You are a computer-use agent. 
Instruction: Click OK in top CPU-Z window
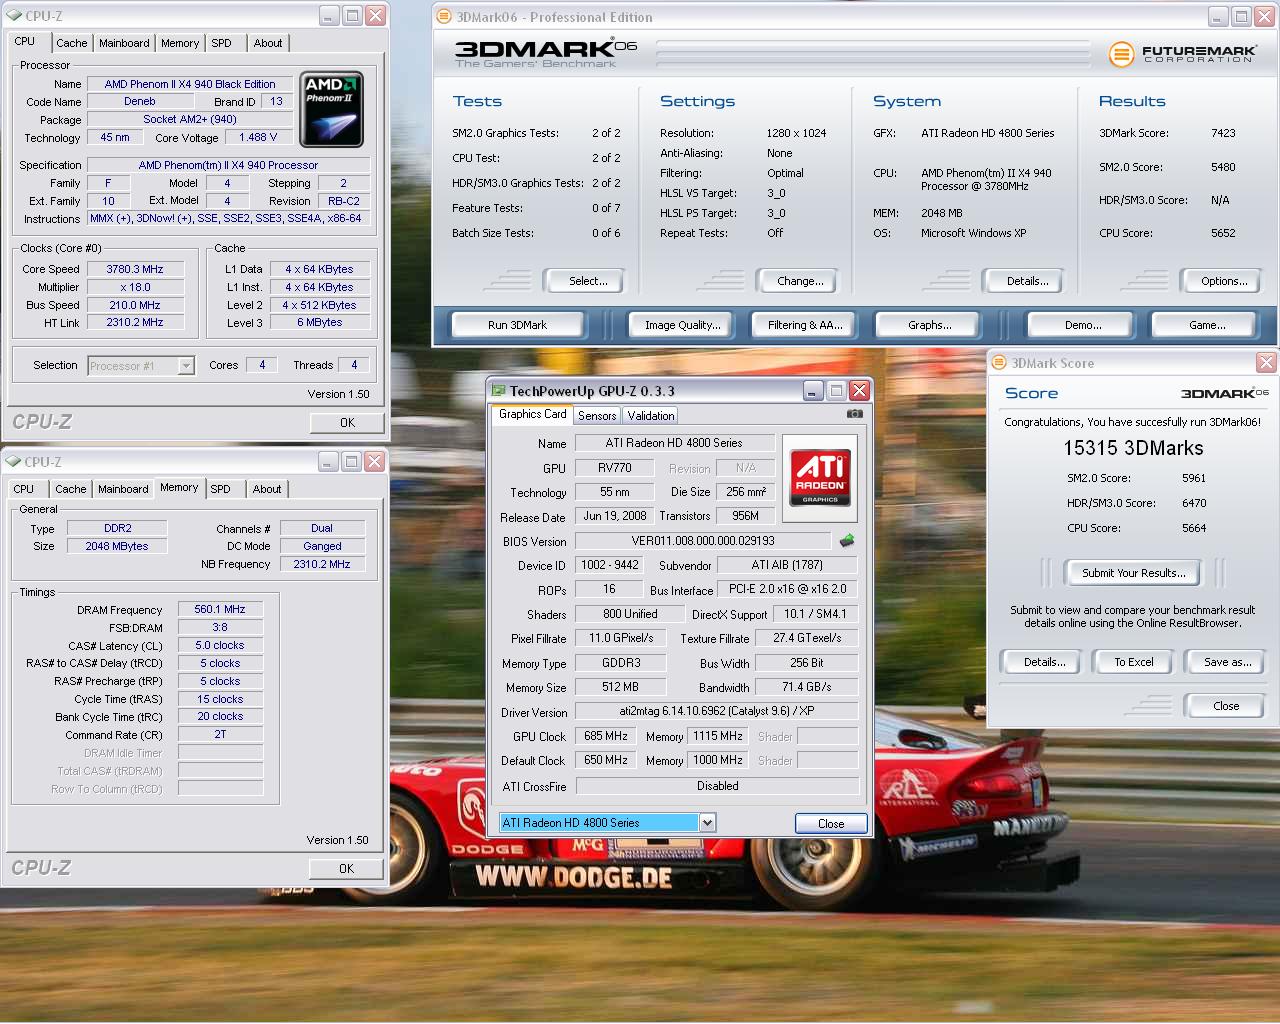[x=347, y=423]
